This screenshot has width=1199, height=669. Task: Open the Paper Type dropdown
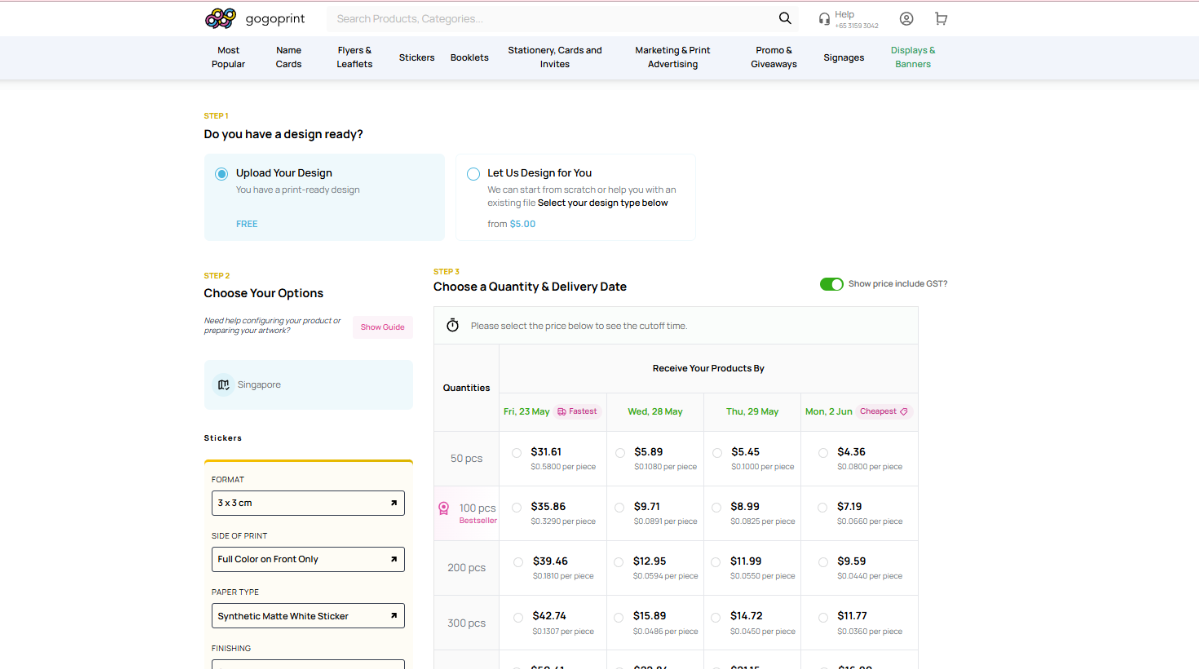point(308,616)
